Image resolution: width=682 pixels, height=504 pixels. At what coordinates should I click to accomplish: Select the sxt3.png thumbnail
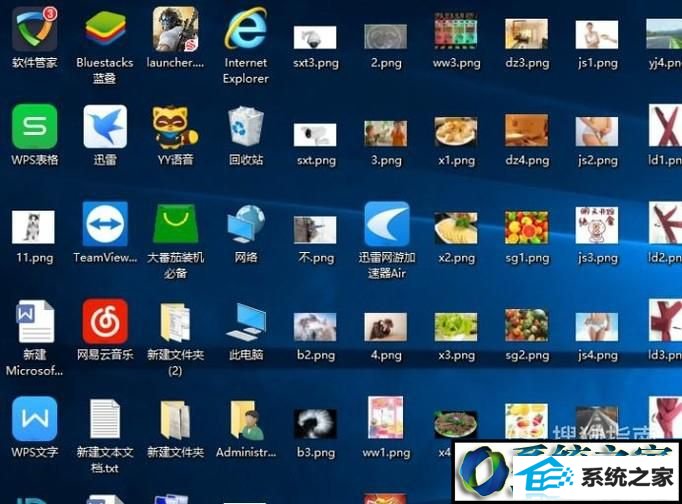(315, 38)
